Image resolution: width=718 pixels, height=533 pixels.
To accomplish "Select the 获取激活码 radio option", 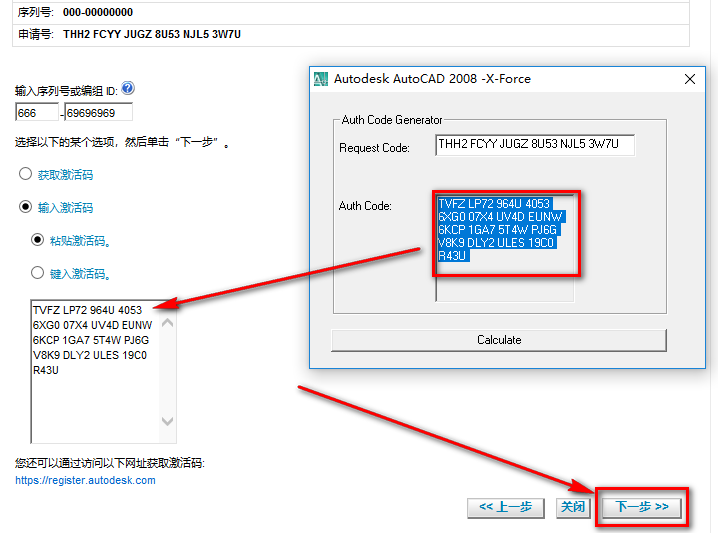I will (x=25, y=175).
